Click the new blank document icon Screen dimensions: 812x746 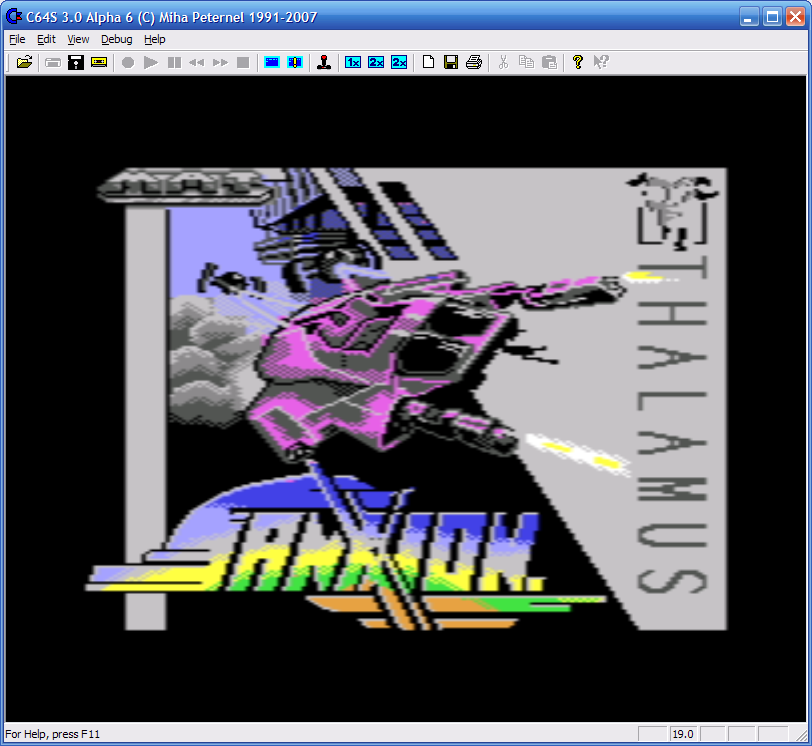[x=428, y=62]
